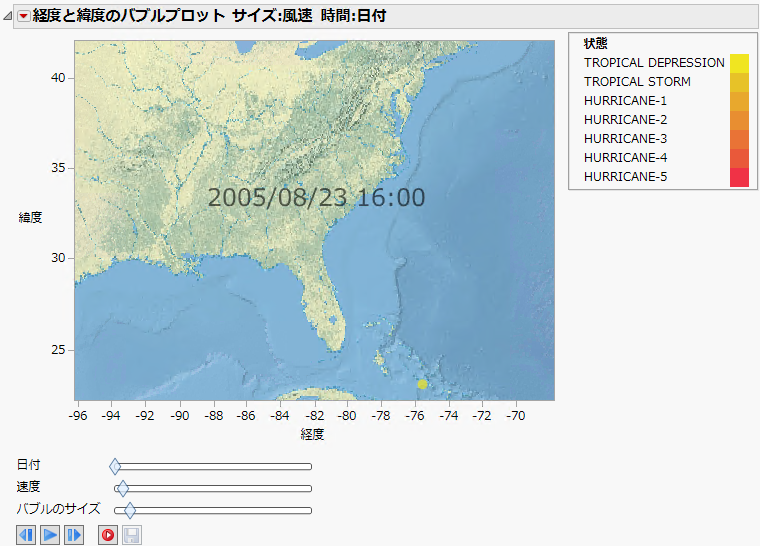Start recording the animation
This screenshot has width=760, height=546.
point(108,535)
